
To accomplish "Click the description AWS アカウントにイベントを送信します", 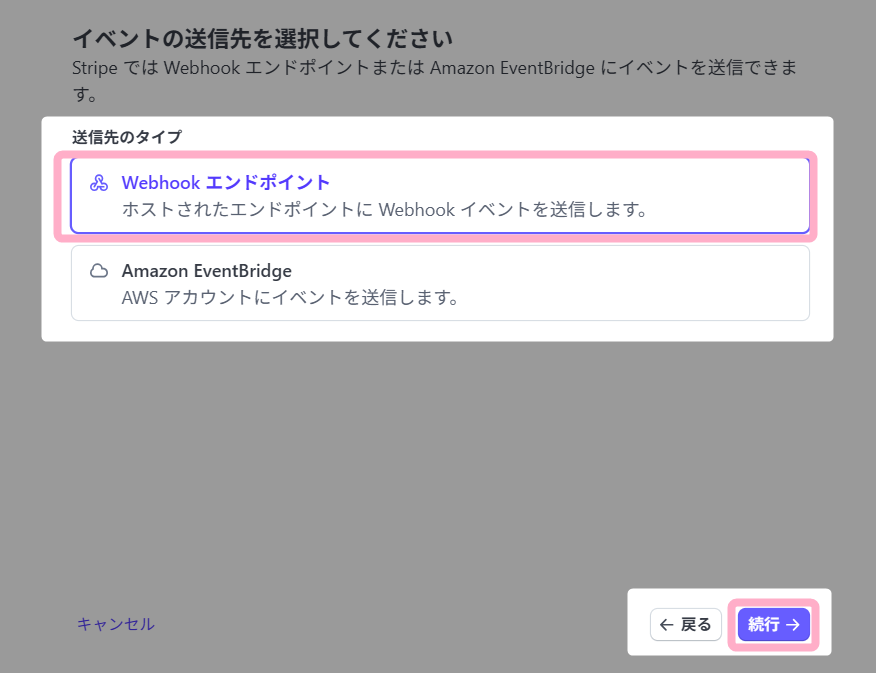I will (x=290, y=298).
